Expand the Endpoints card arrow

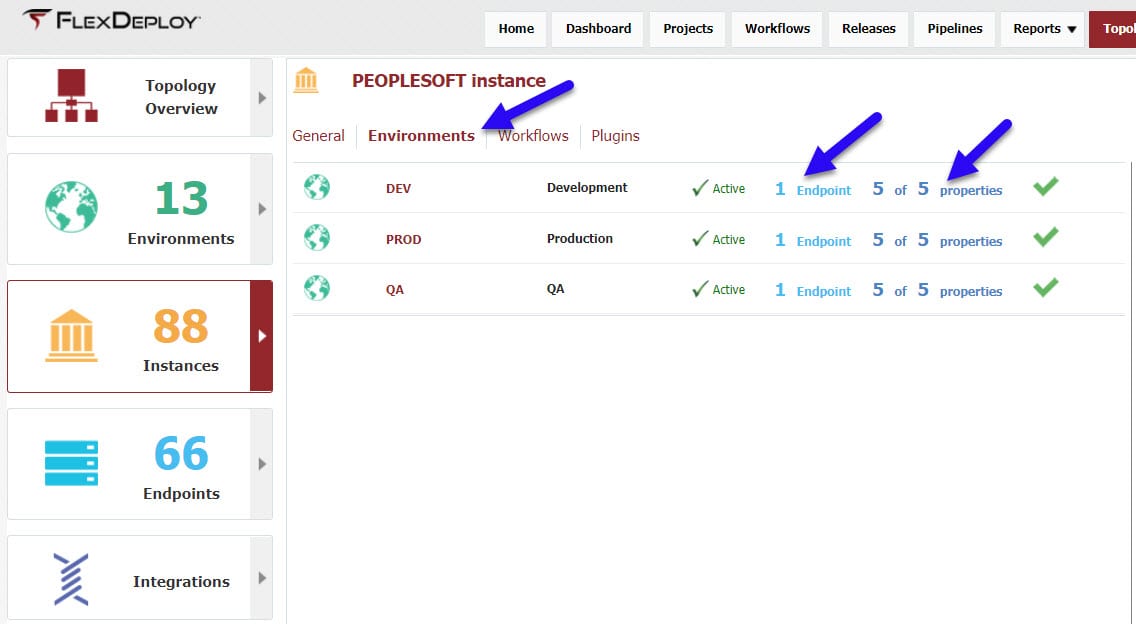click(x=262, y=464)
